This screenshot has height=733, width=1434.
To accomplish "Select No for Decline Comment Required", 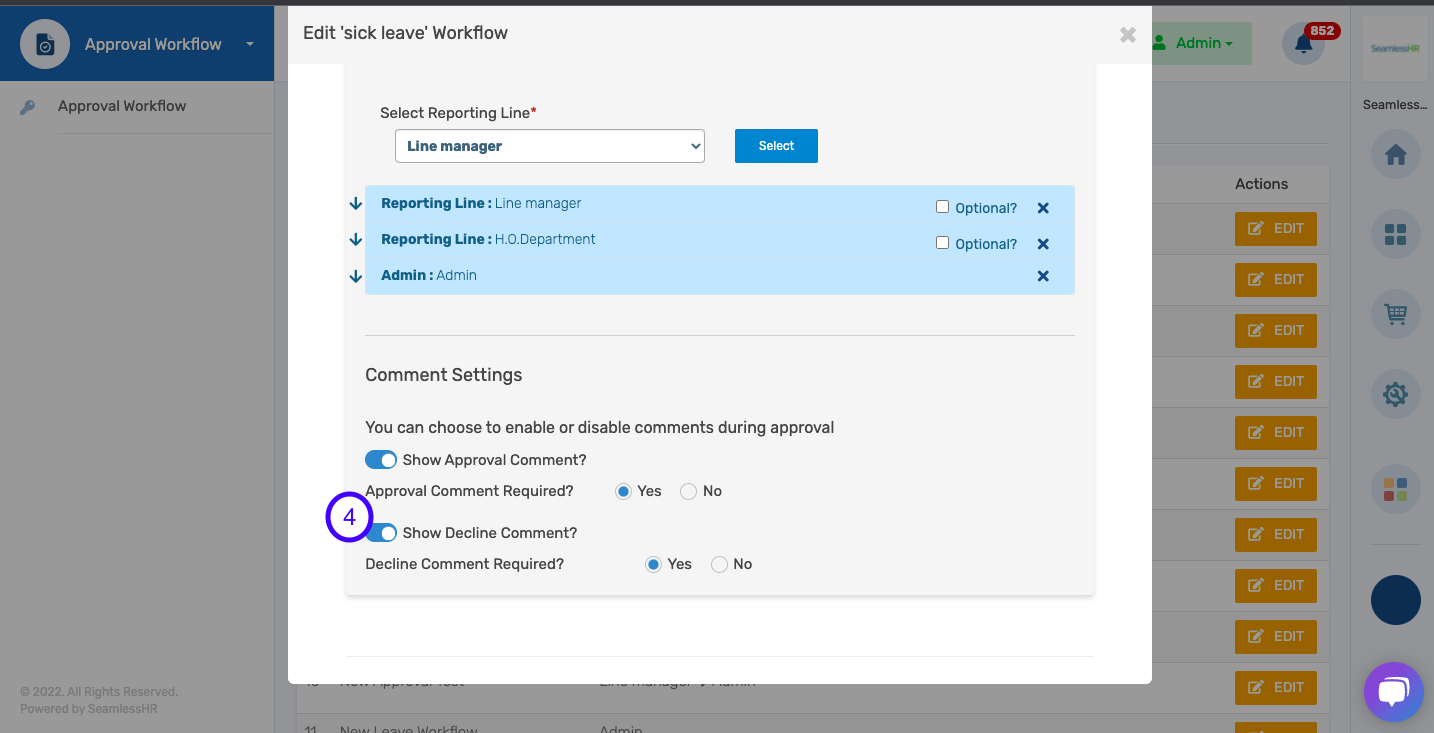I will point(718,564).
